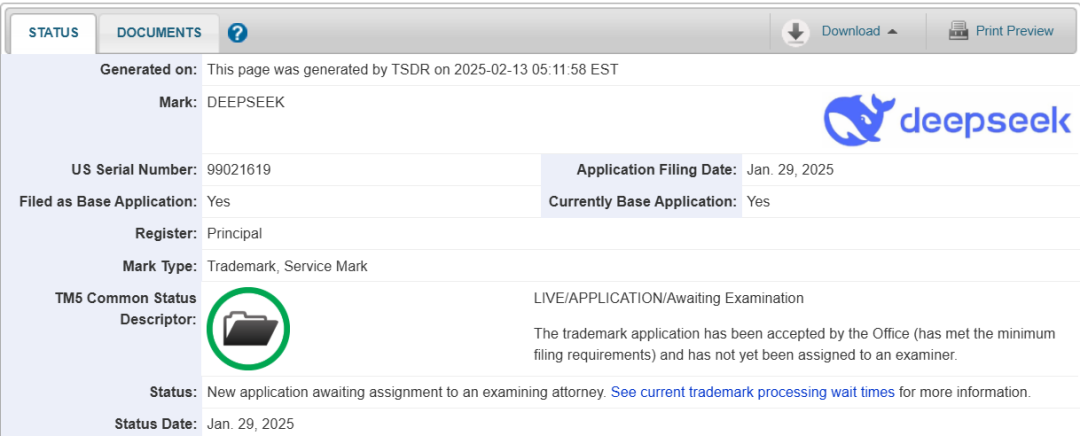Click the TSDR generated timestamp text

coord(413,70)
